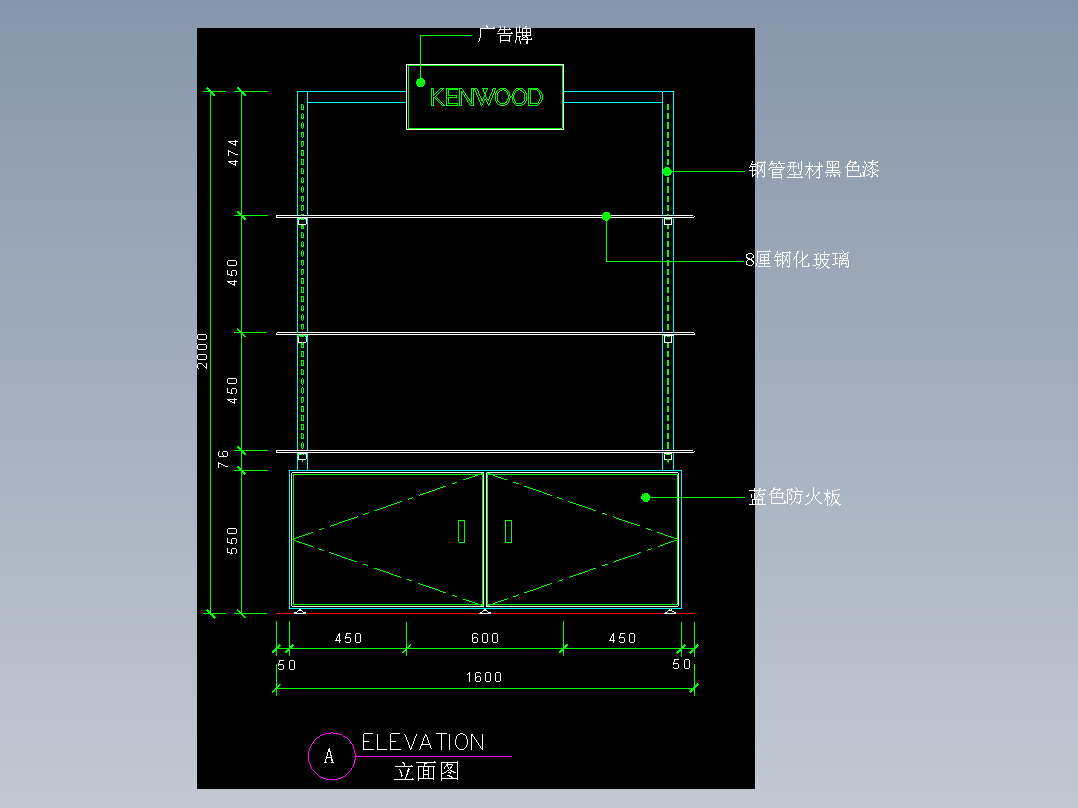The image size is (1078, 808).
Task: Select the 450 dimension between top and middle shelves
Action: pos(232,272)
